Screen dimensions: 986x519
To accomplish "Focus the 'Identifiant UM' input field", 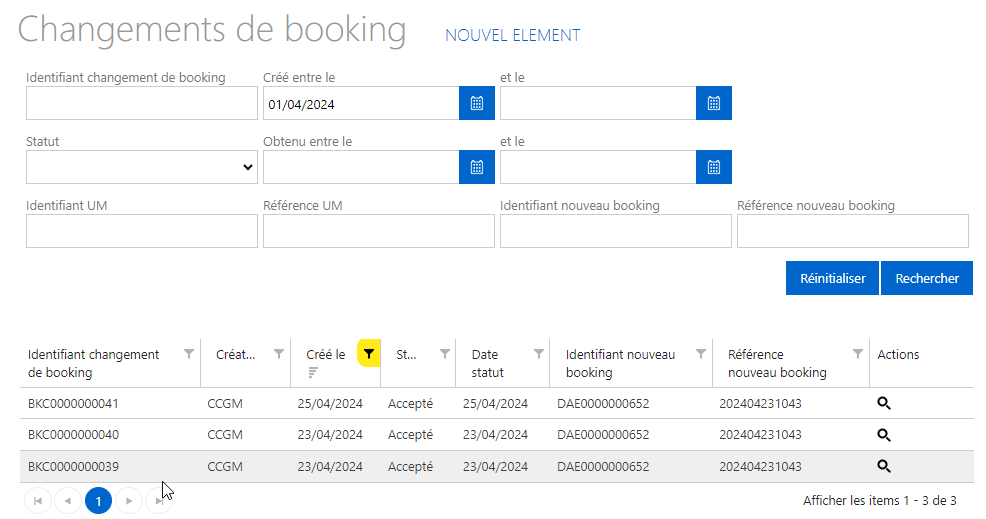I will (x=141, y=231).
